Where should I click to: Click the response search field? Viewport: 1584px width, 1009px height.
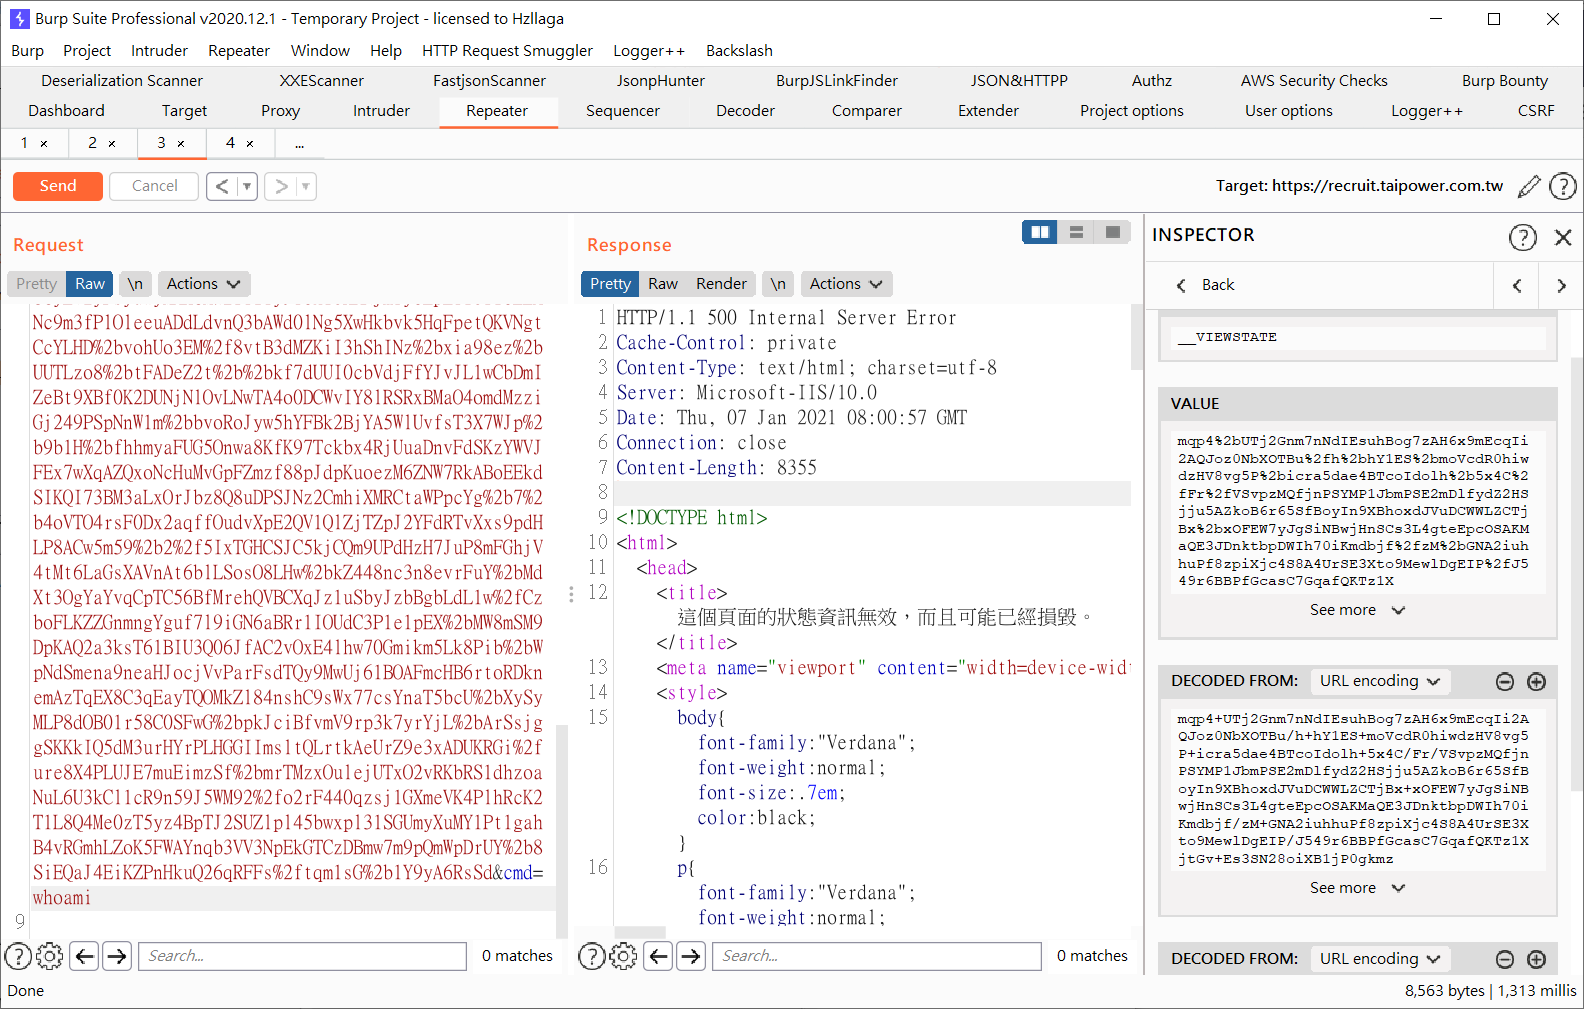click(876, 957)
